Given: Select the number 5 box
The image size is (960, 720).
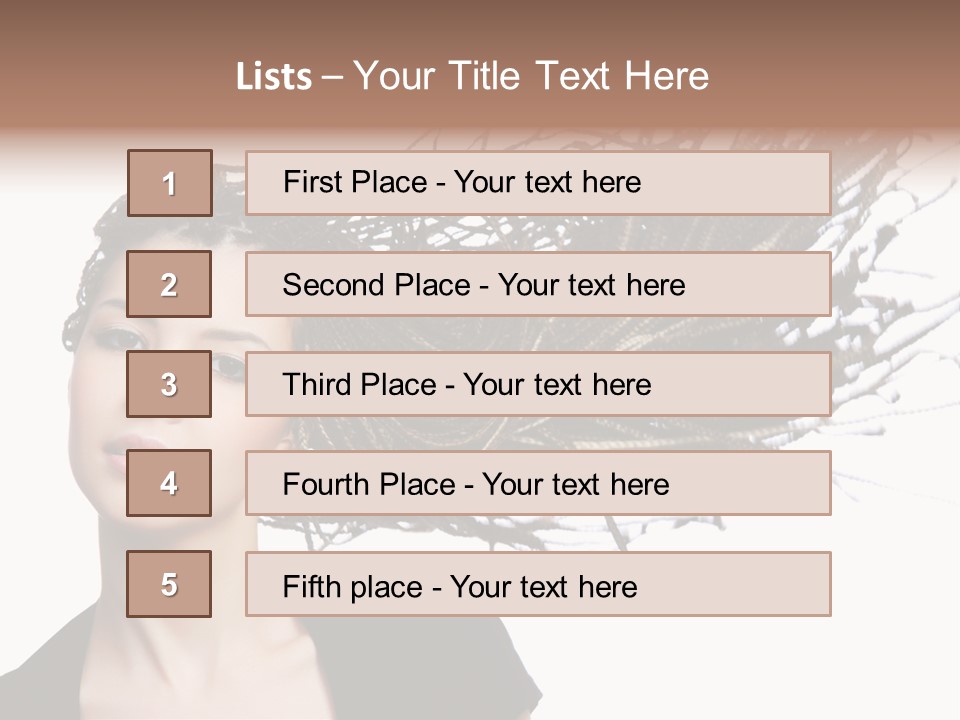Looking at the screenshot, I should (x=169, y=584).
